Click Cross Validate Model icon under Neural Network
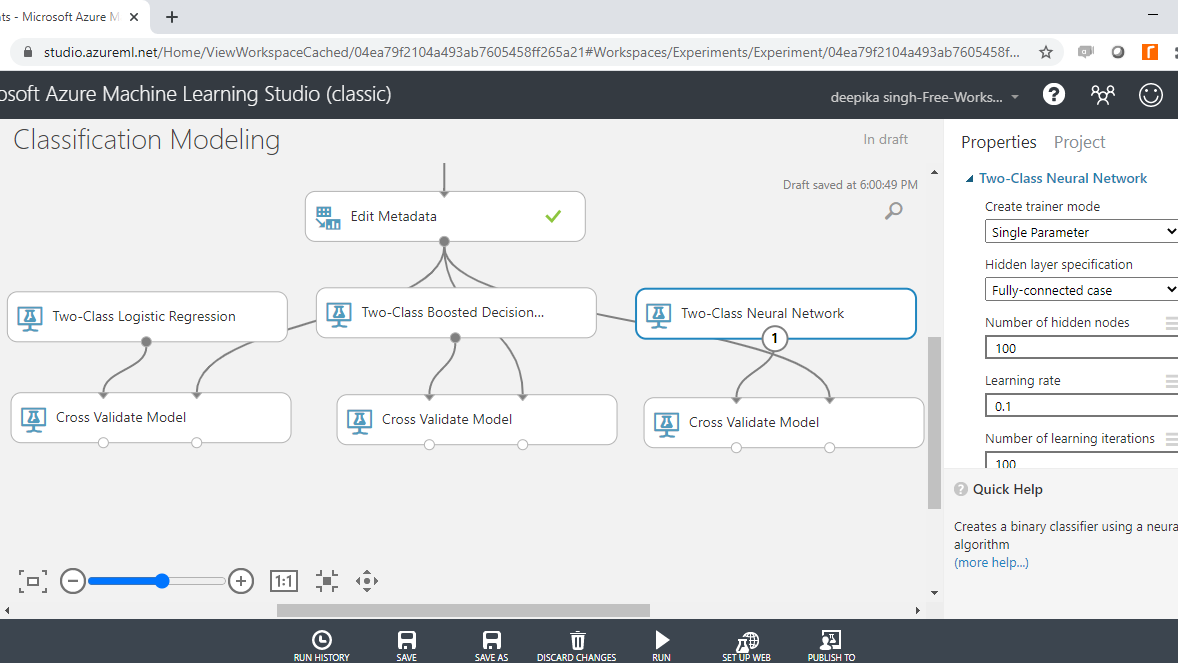The width and height of the screenshot is (1178, 663). 666,424
